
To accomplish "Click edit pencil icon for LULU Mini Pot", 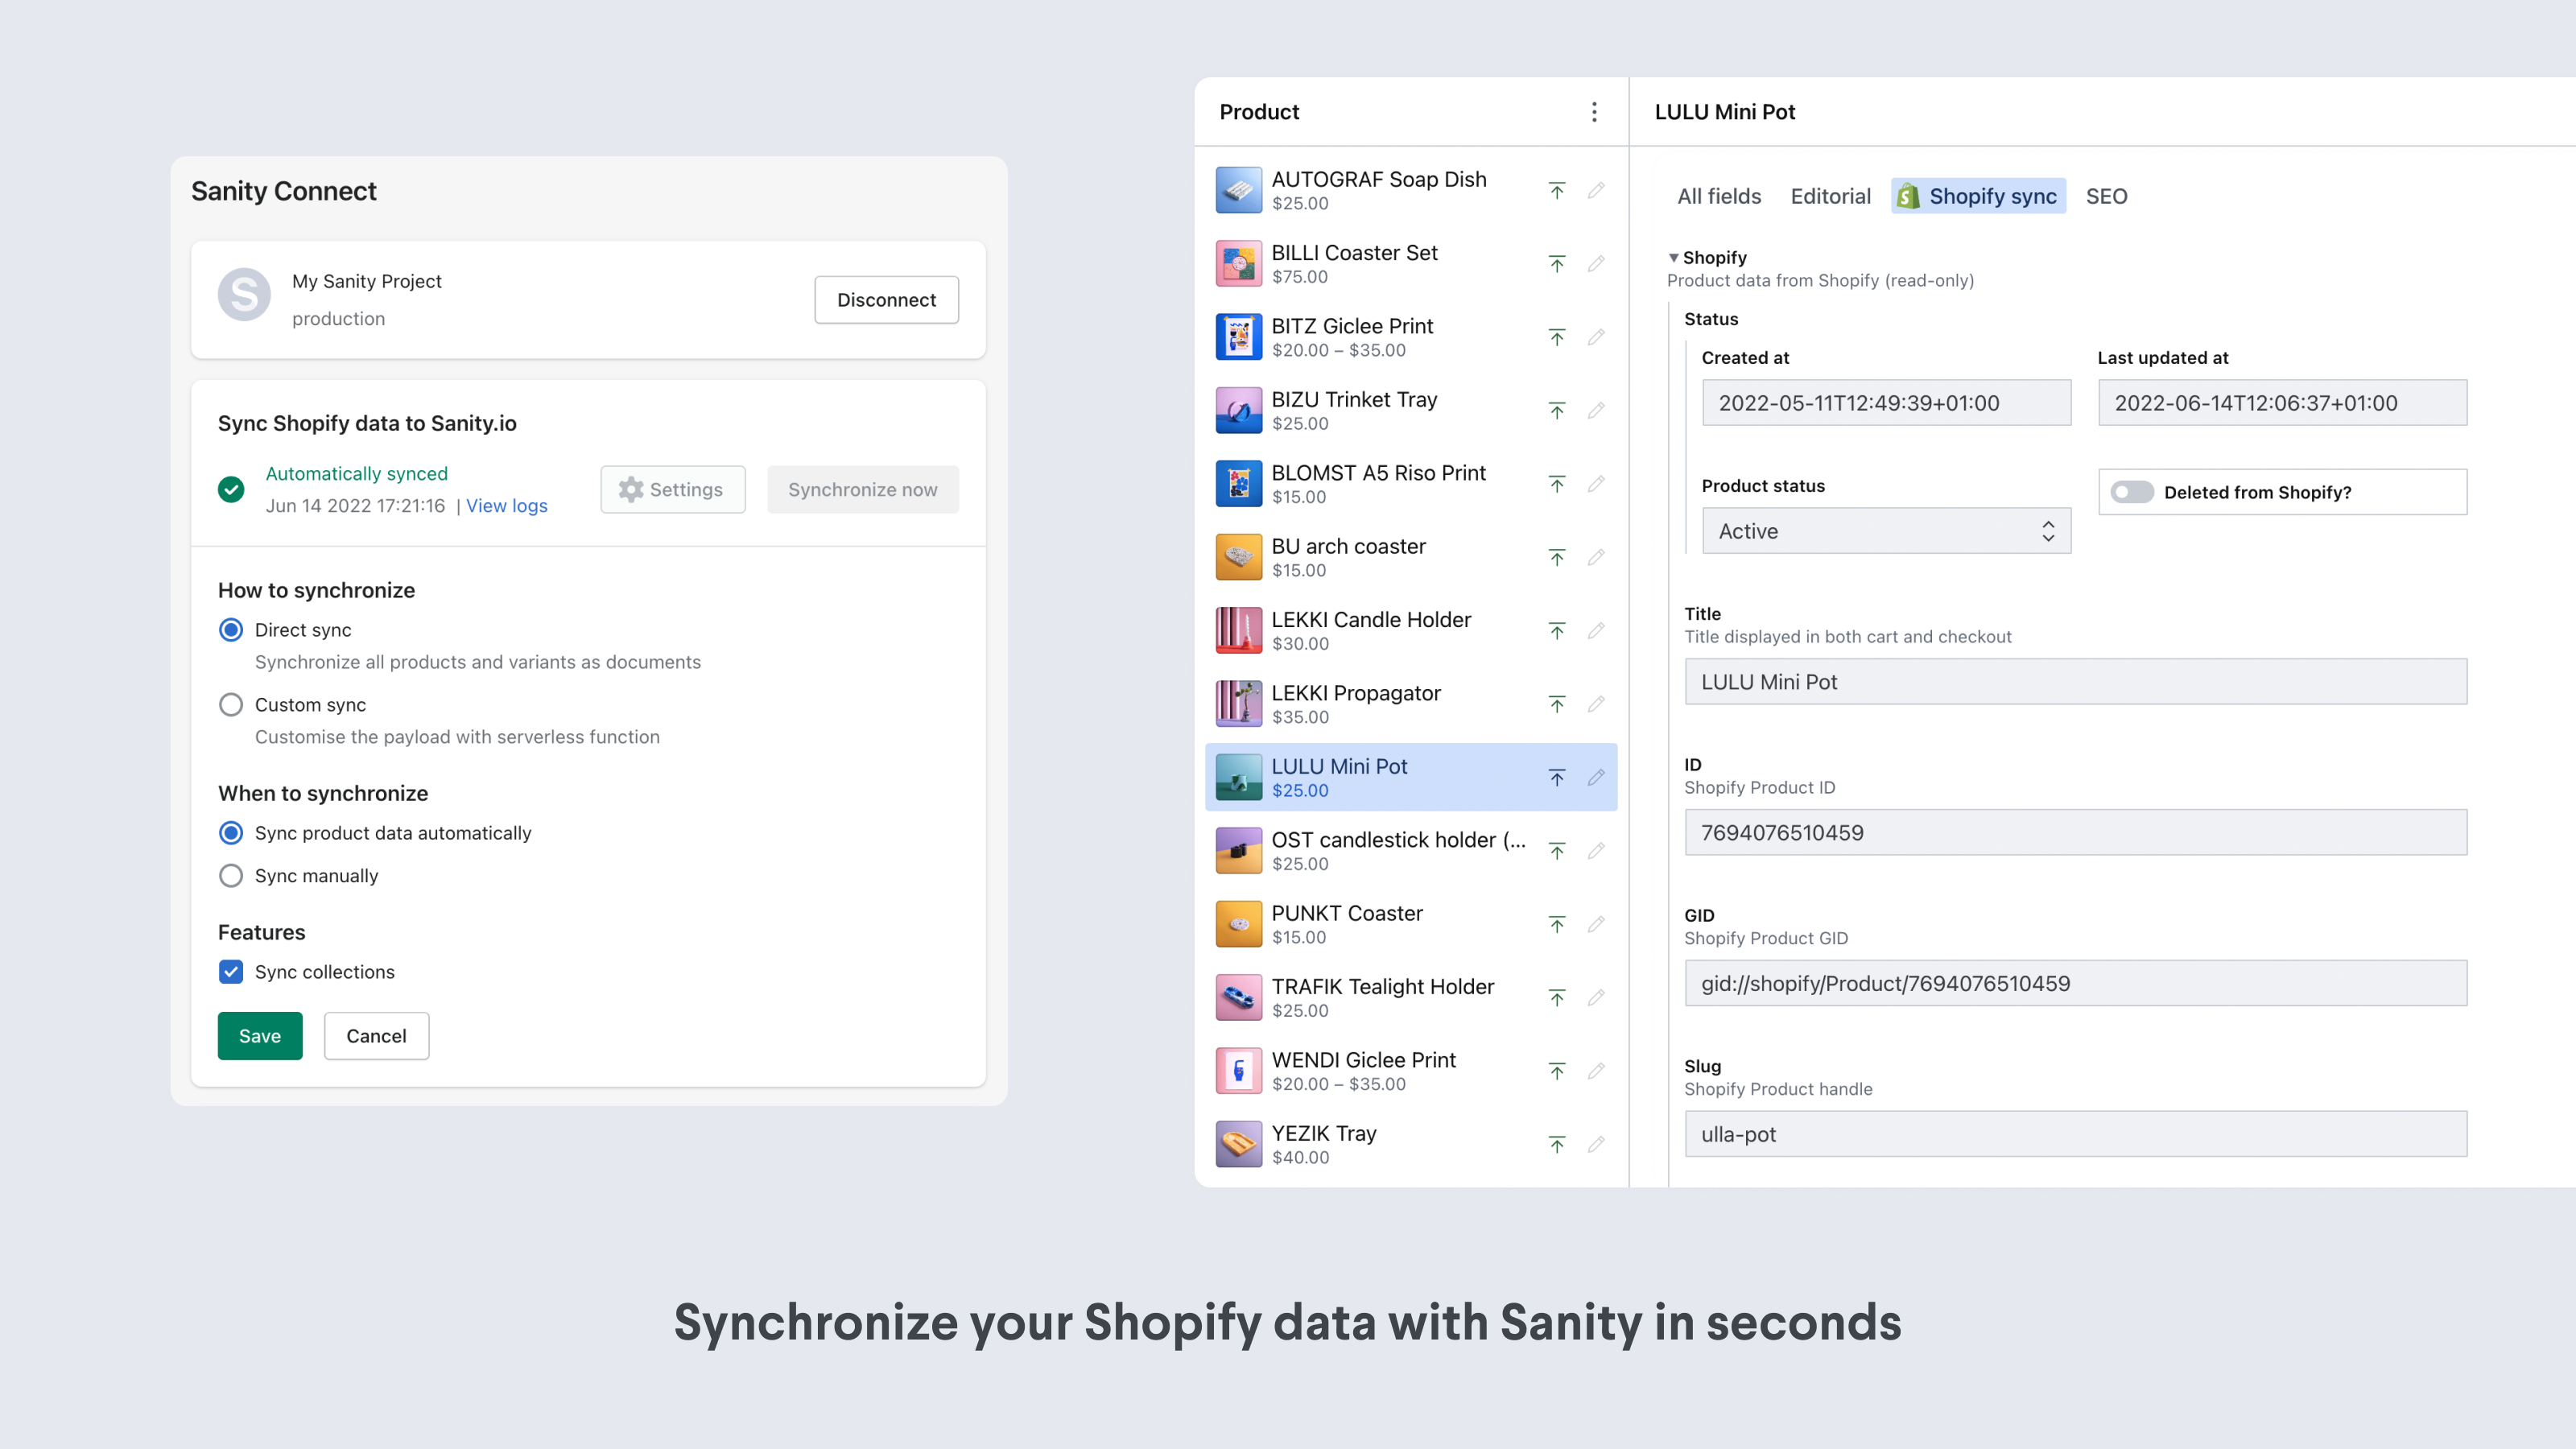I will point(1596,777).
